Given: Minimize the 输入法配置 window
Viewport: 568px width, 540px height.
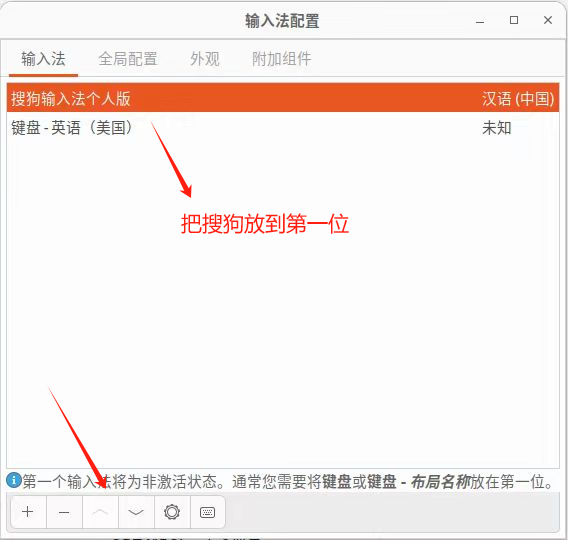Looking at the screenshot, I should point(480,21).
